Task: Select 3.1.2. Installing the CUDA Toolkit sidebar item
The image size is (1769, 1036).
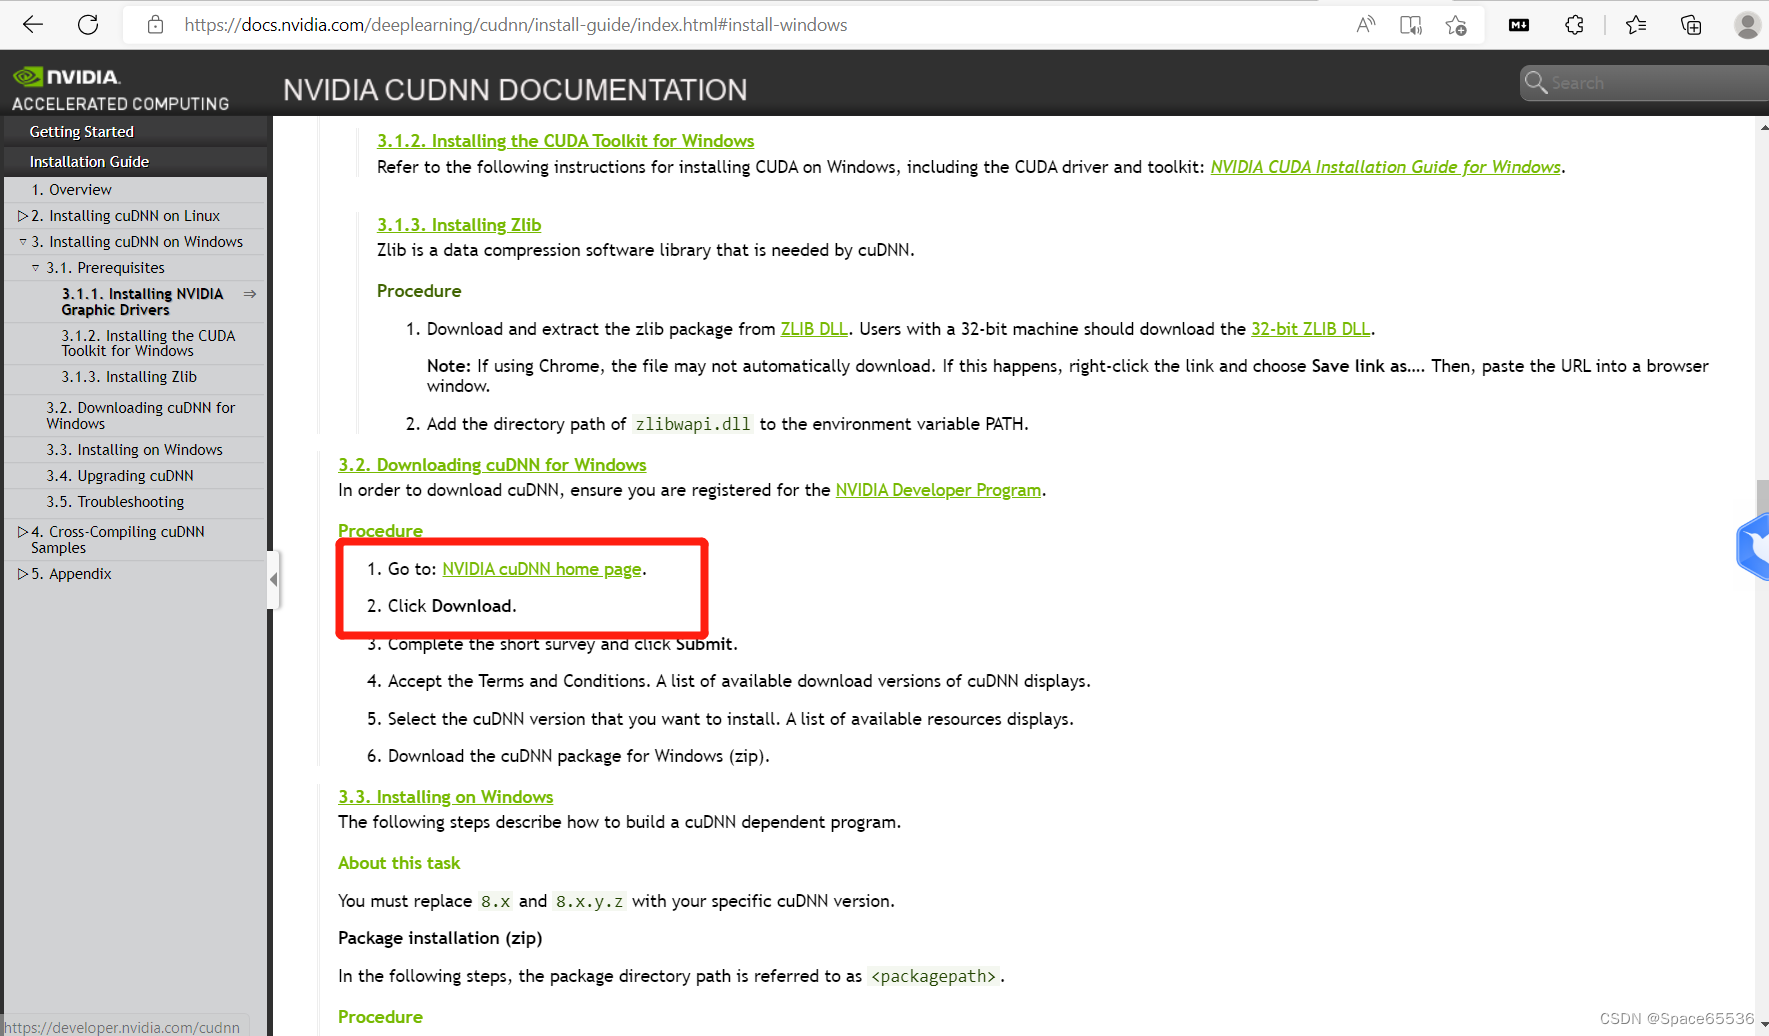Action: click(x=148, y=343)
